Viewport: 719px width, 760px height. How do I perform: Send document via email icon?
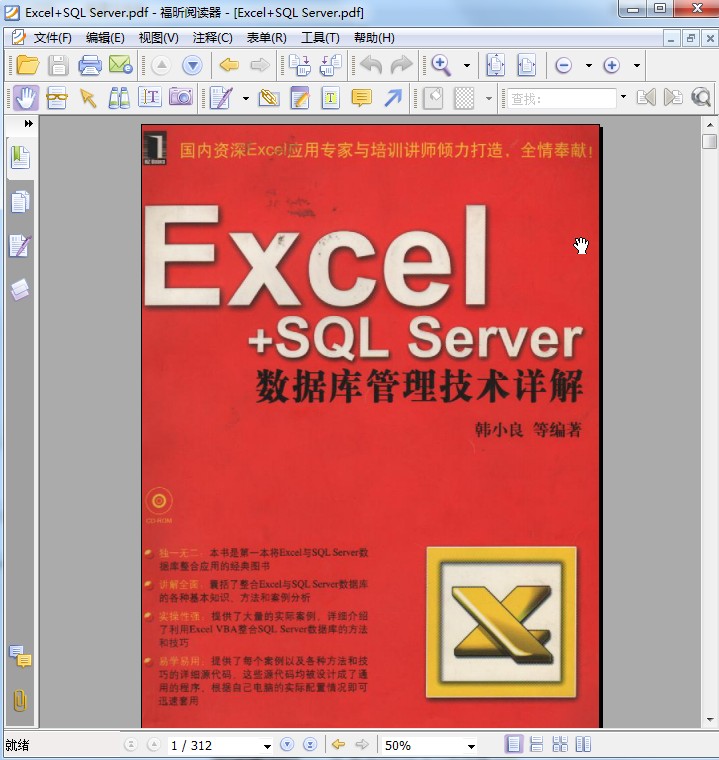click(x=121, y=65)
